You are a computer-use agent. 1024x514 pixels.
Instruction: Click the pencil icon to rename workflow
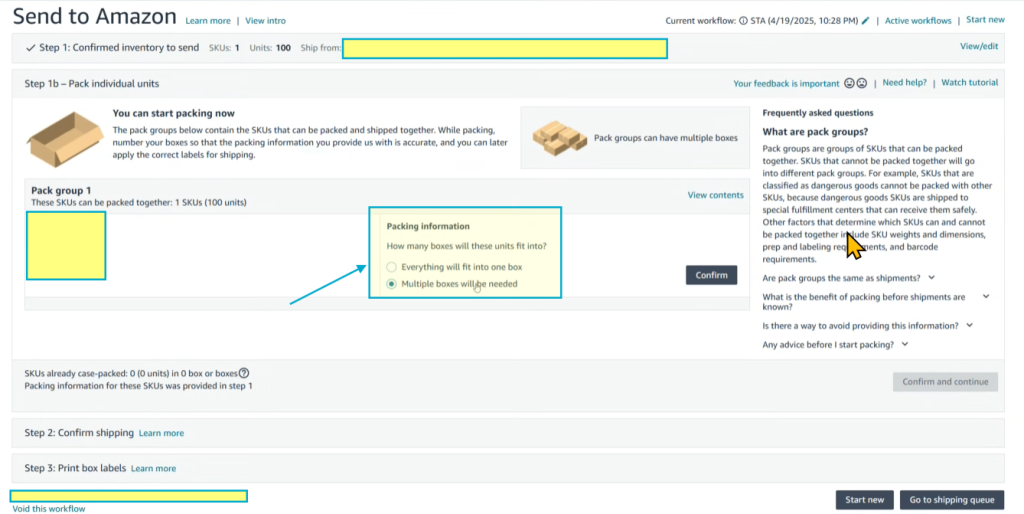(866, 21)
